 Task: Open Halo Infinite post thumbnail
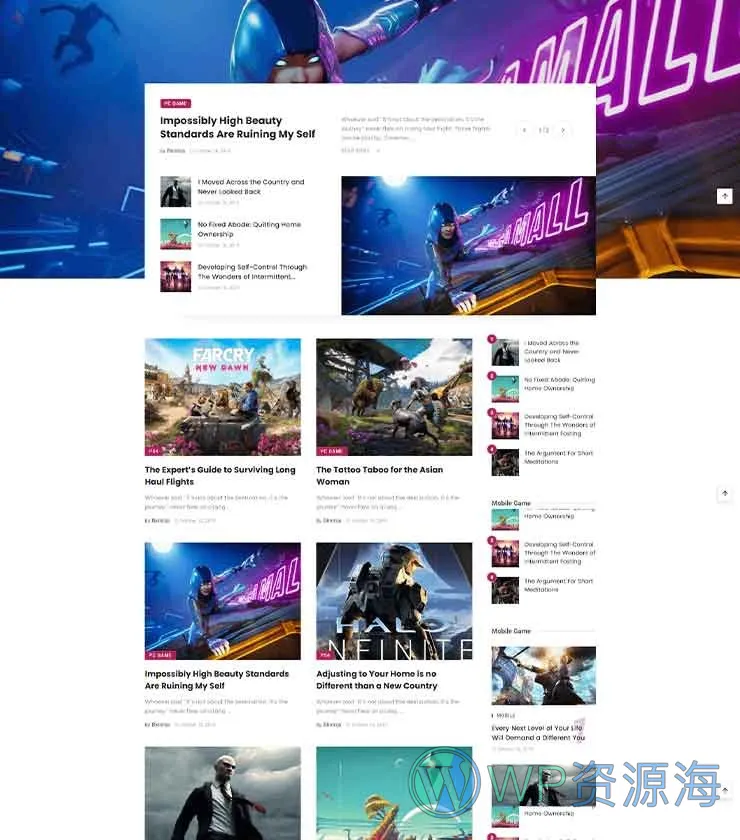click(x=394, y=601)
